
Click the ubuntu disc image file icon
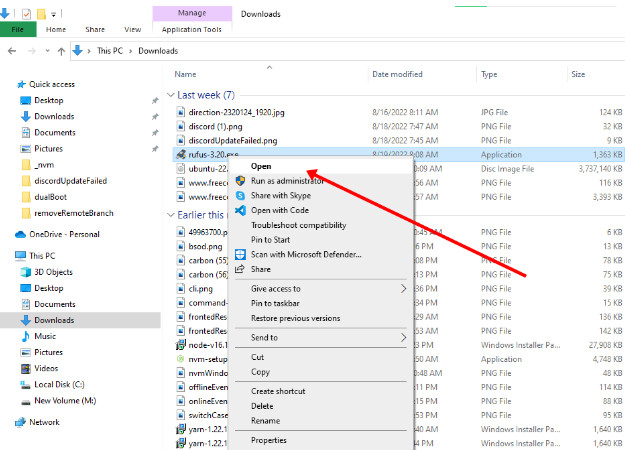coord(181,169)
